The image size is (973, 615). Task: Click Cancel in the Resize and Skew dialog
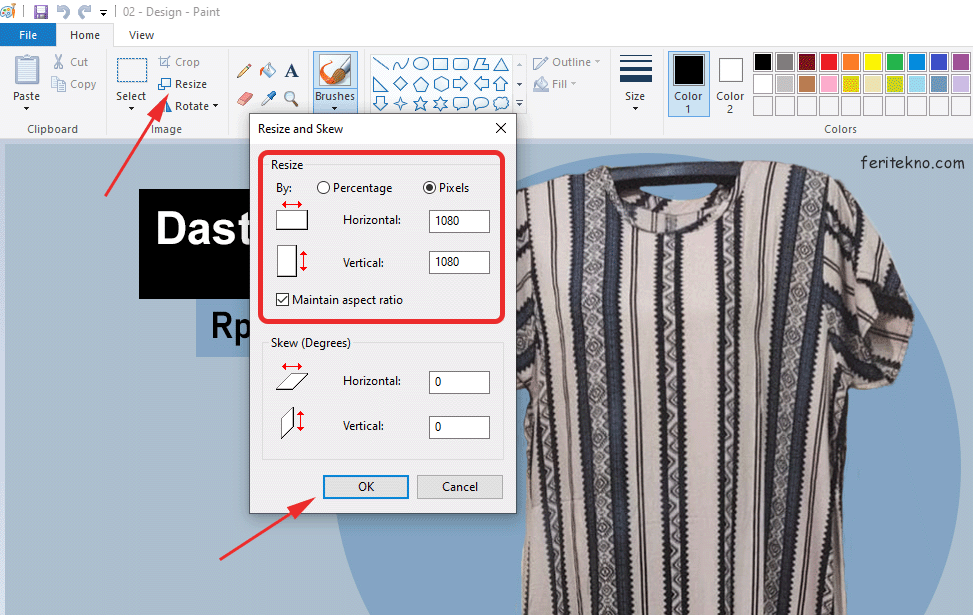[460, 487]
